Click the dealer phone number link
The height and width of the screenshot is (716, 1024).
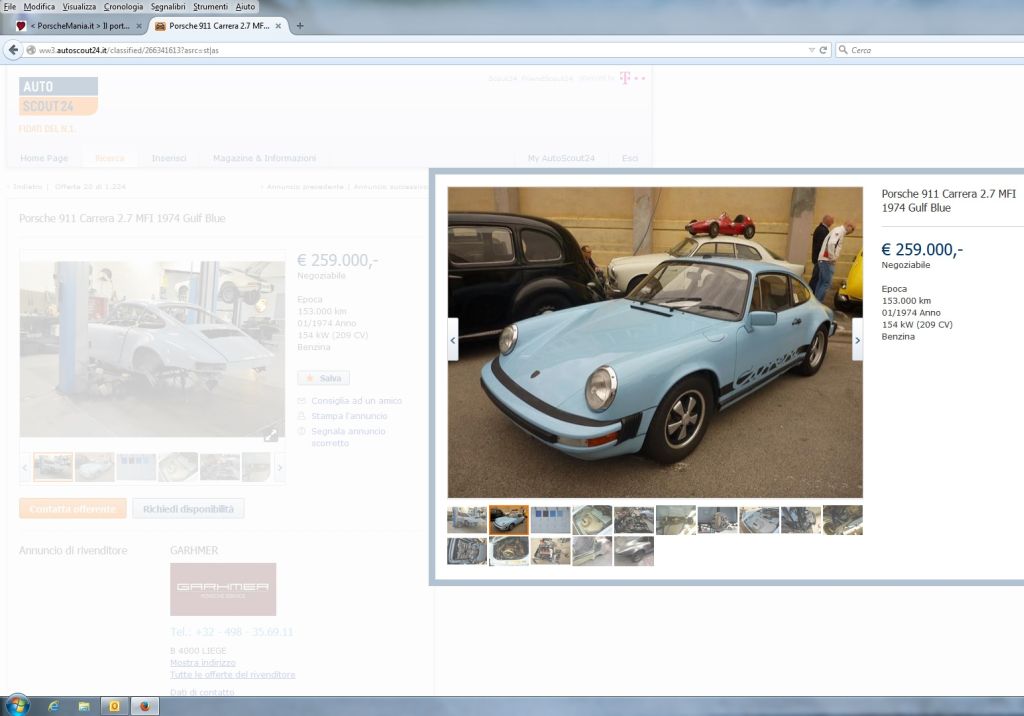tap(232, 632)
